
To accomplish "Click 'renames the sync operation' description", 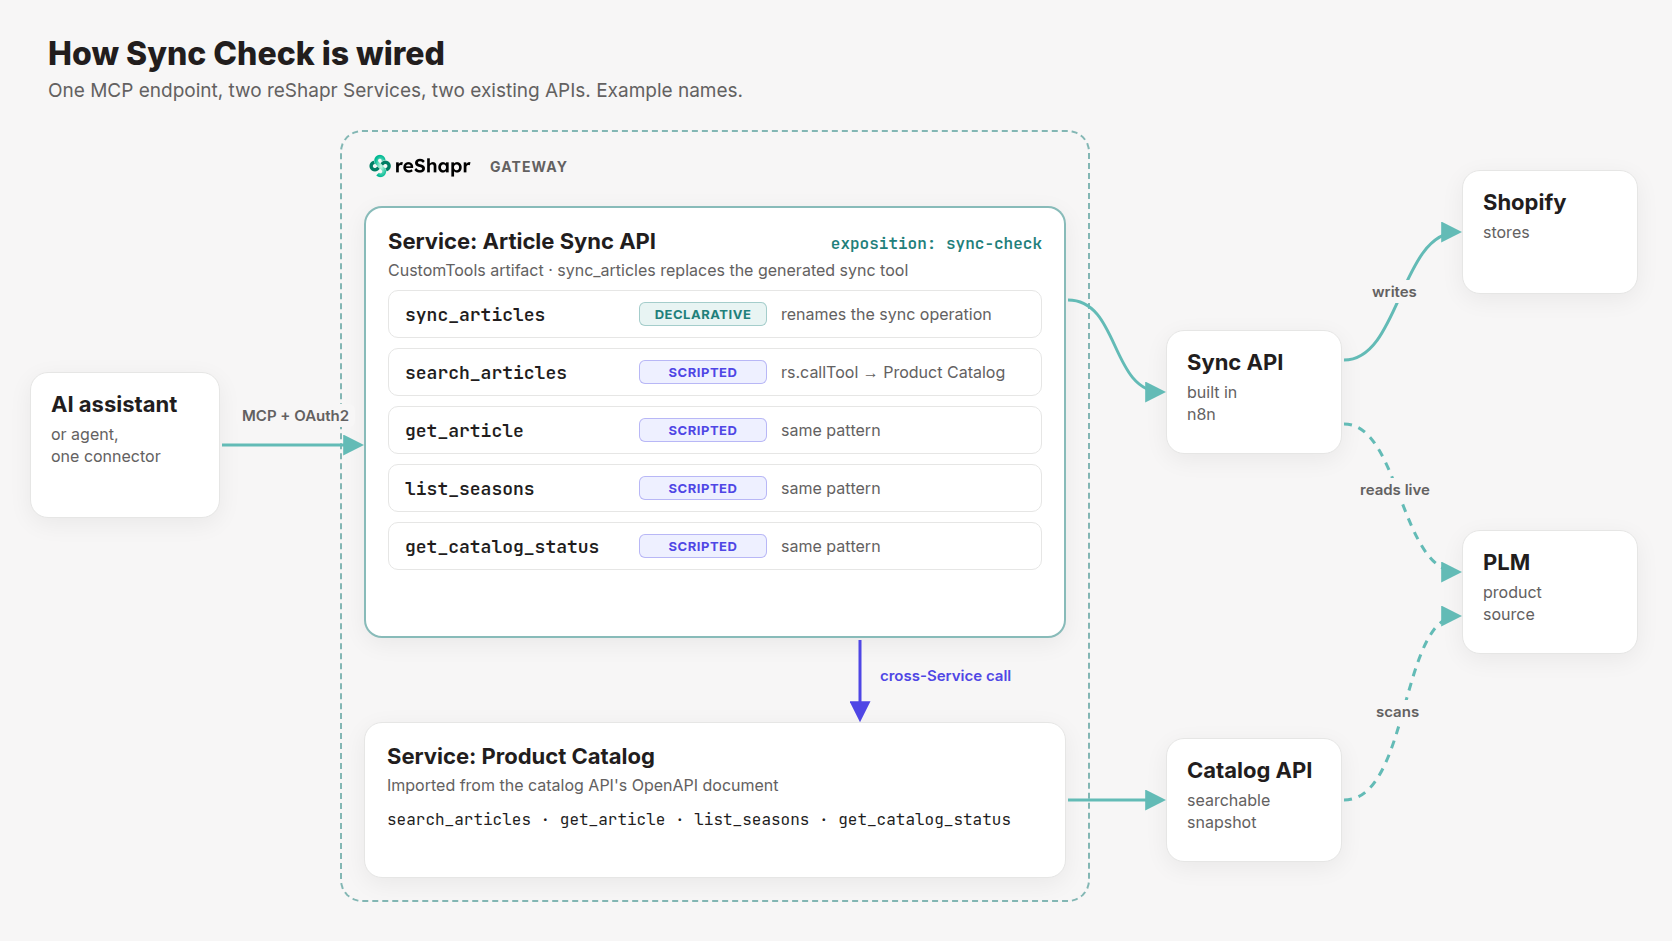I will point(886,314).
